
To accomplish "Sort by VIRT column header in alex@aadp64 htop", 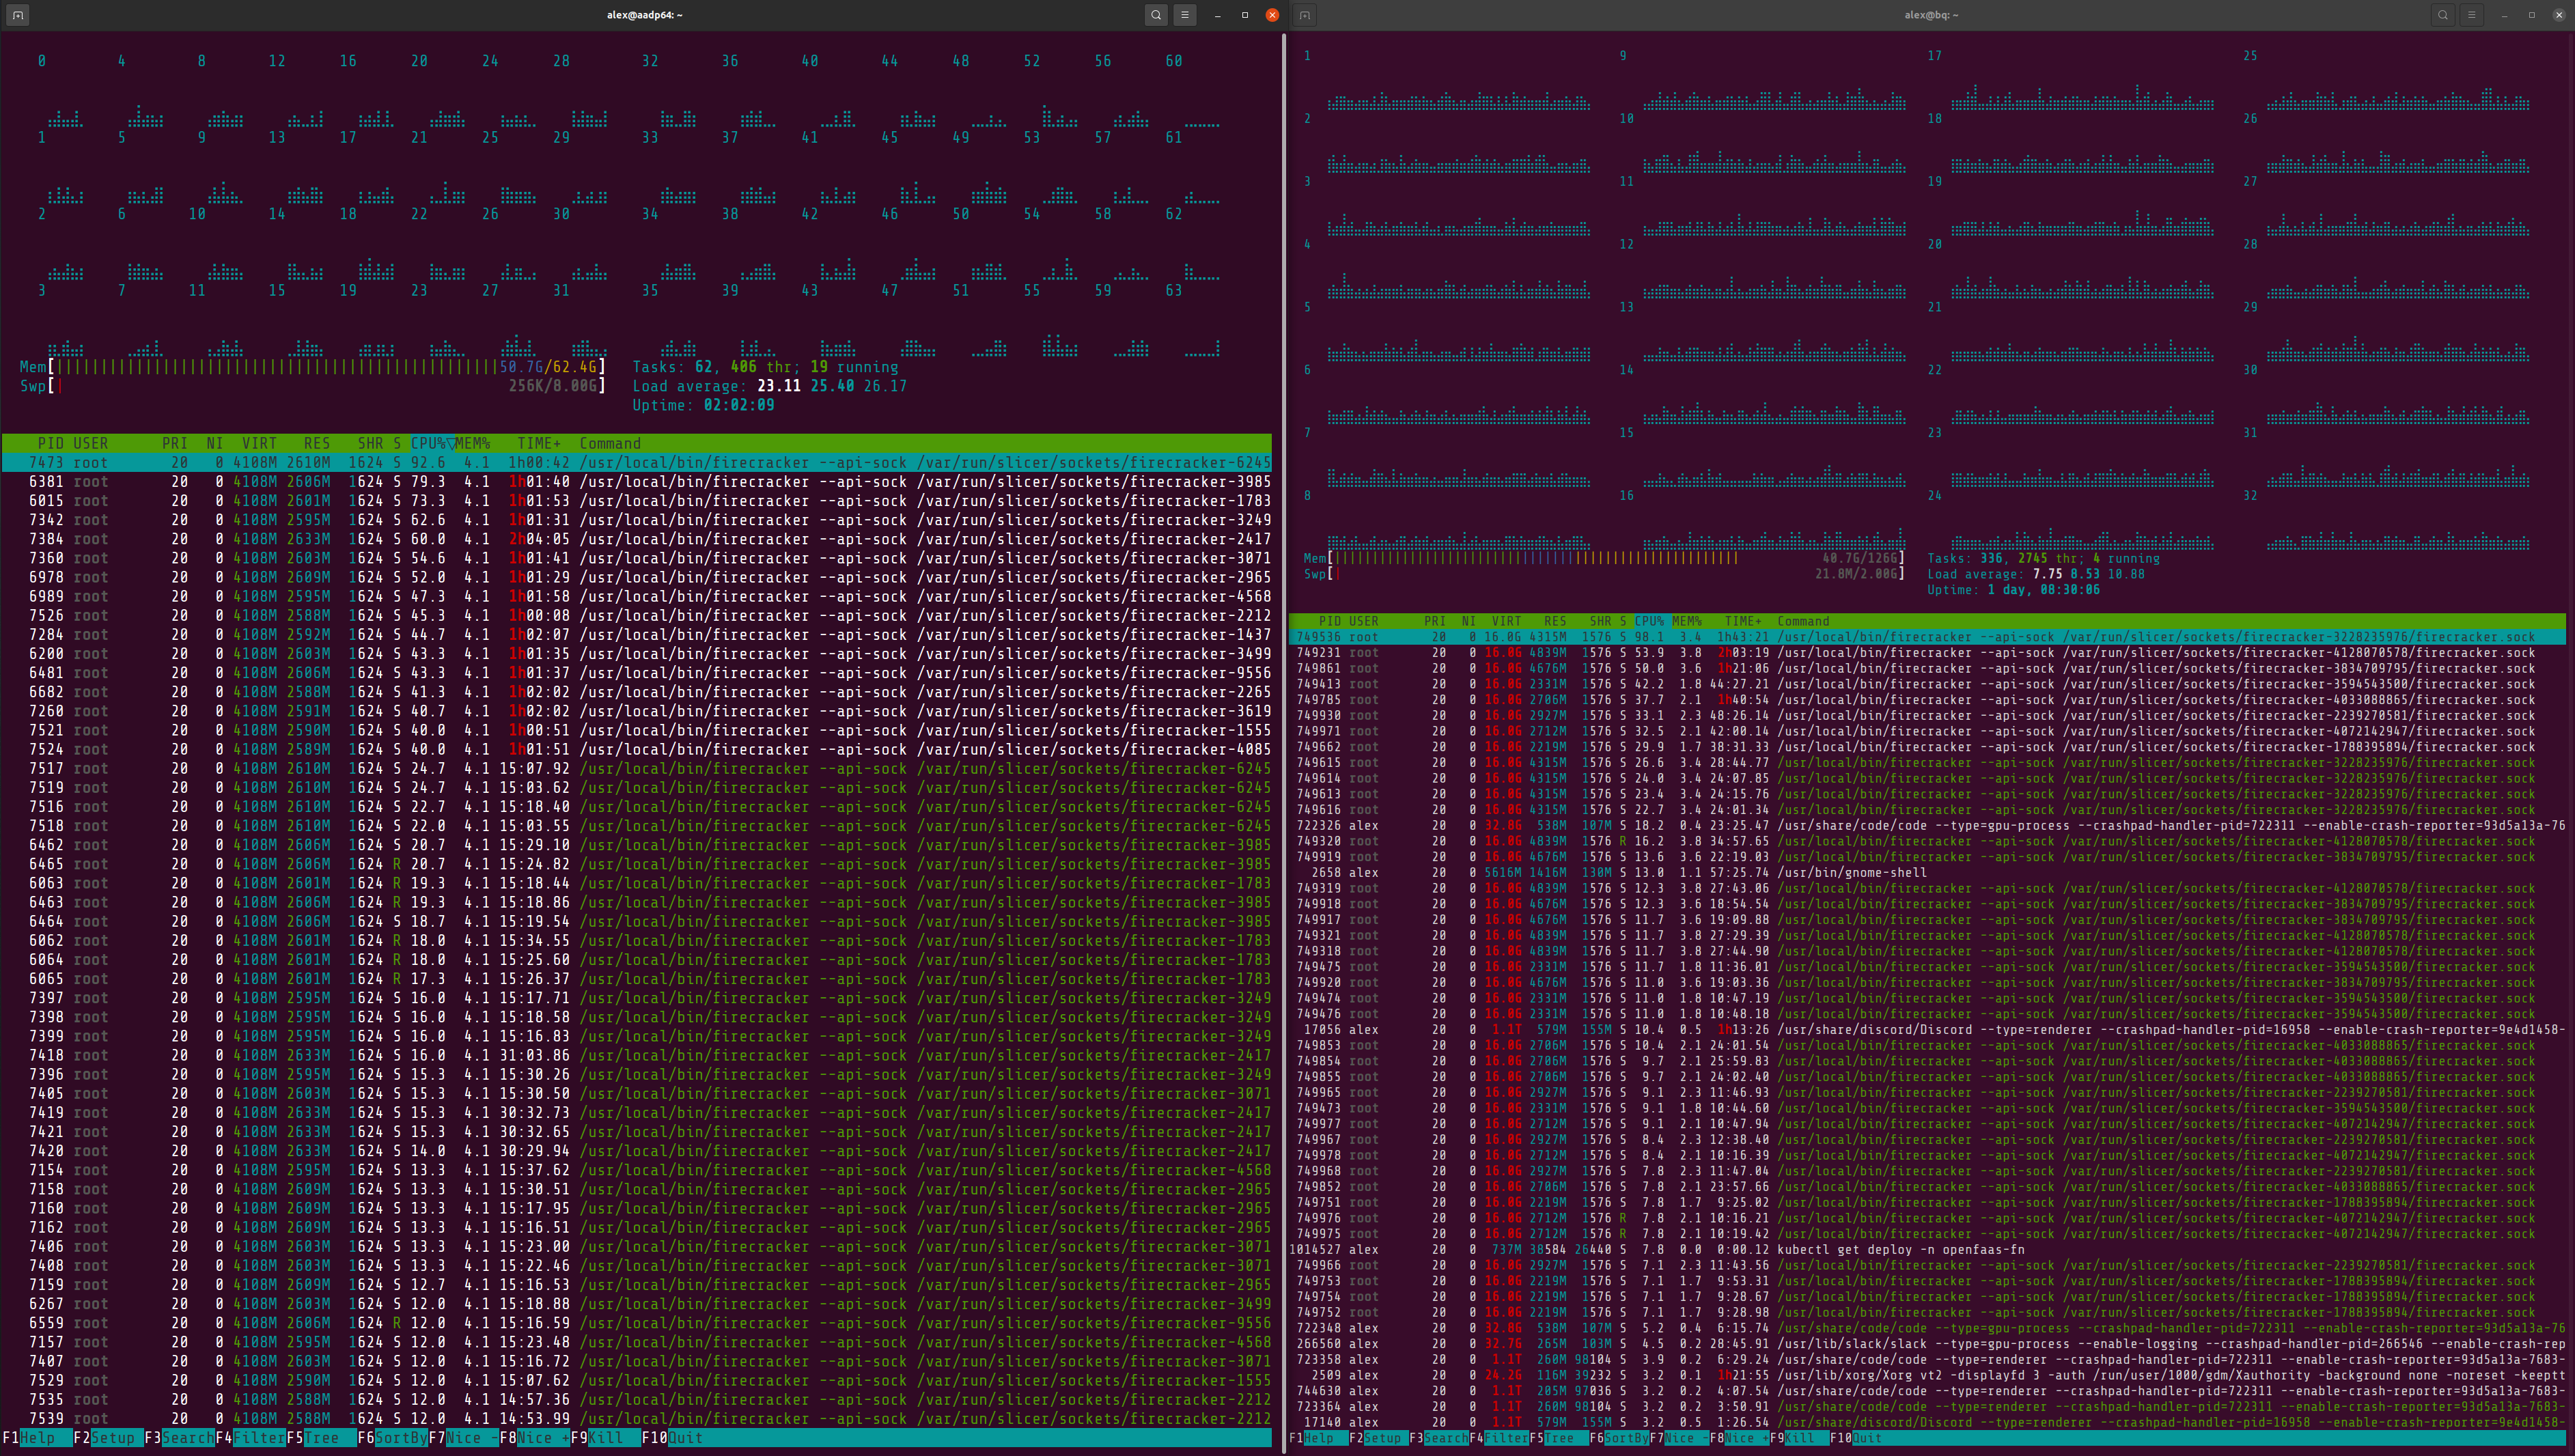I will (259, 443).
